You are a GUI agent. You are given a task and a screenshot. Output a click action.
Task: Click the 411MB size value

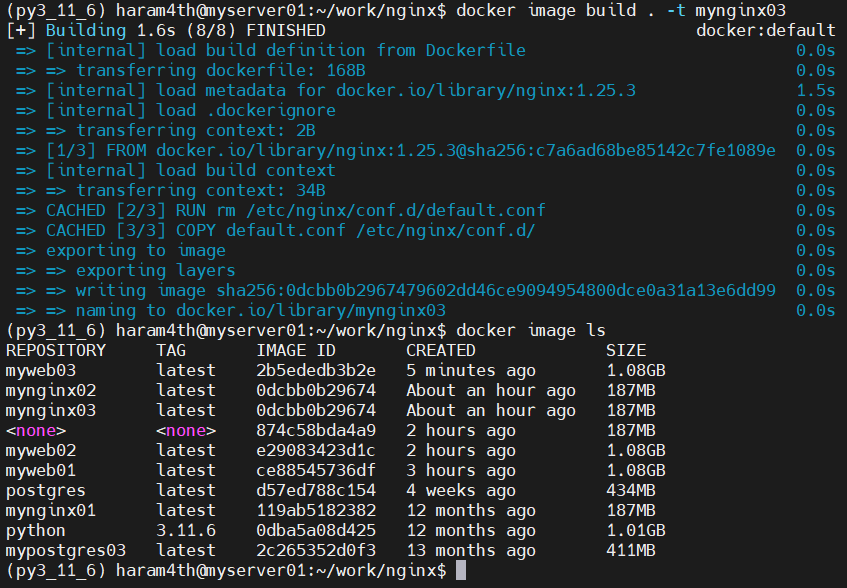click(631, 550)
